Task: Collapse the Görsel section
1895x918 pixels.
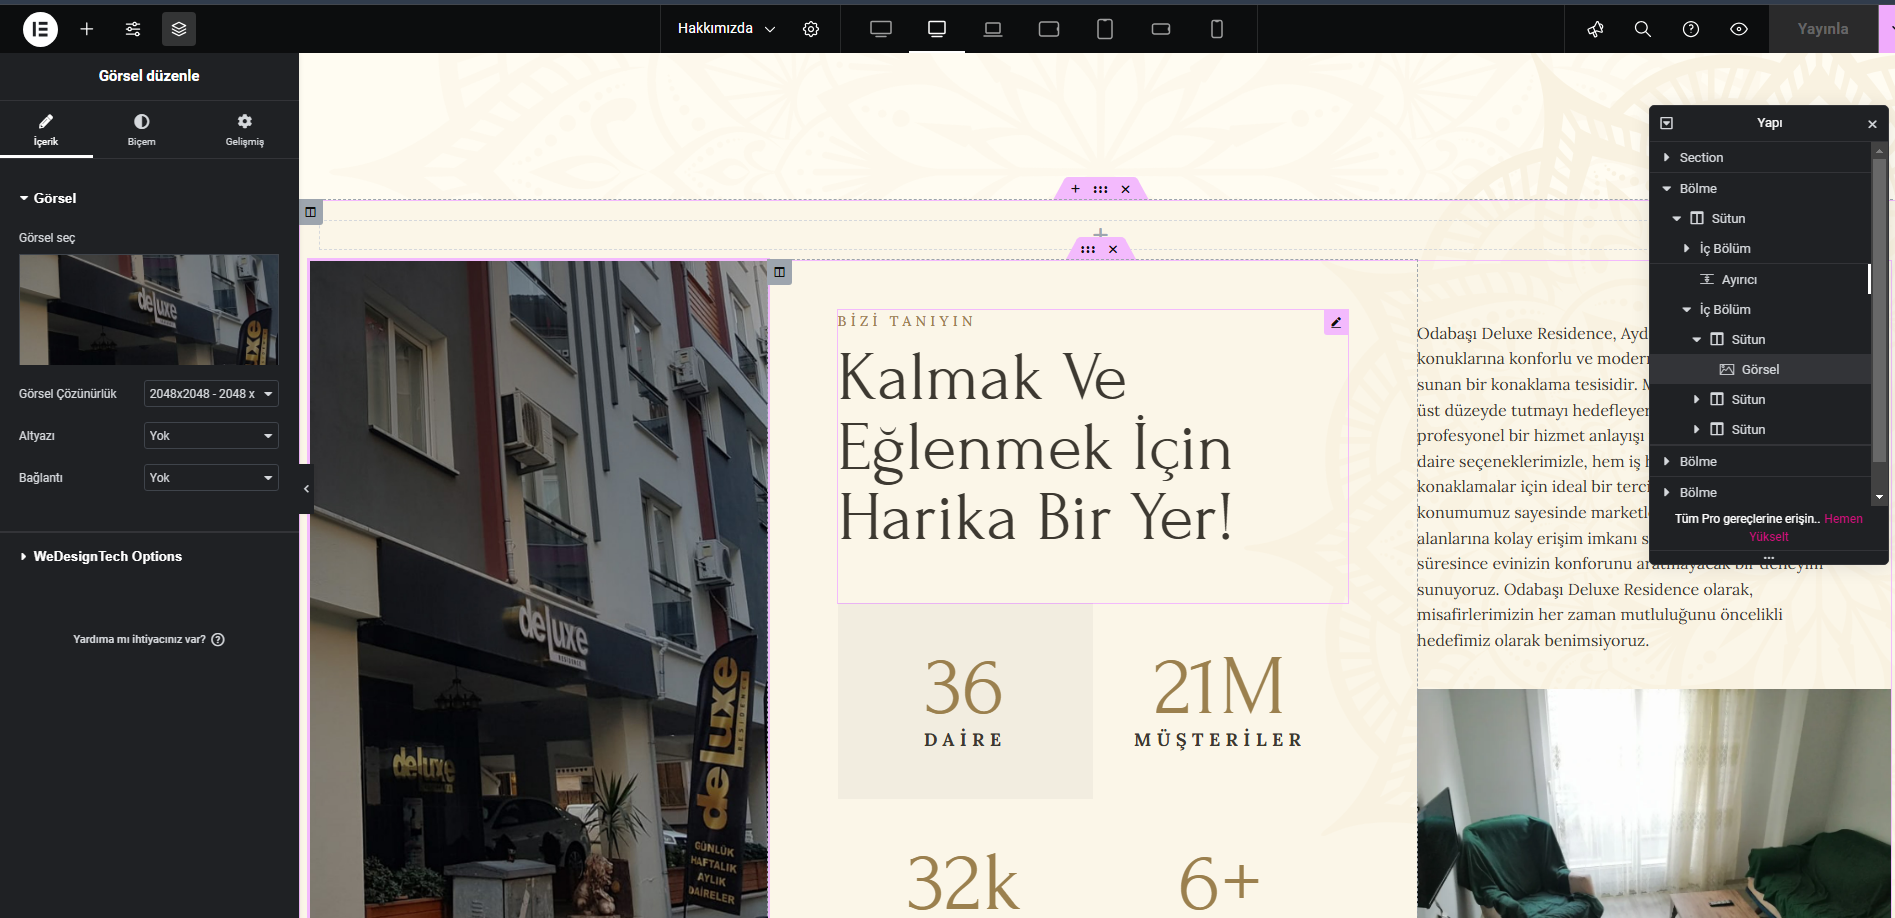Action: click(48, 198)
